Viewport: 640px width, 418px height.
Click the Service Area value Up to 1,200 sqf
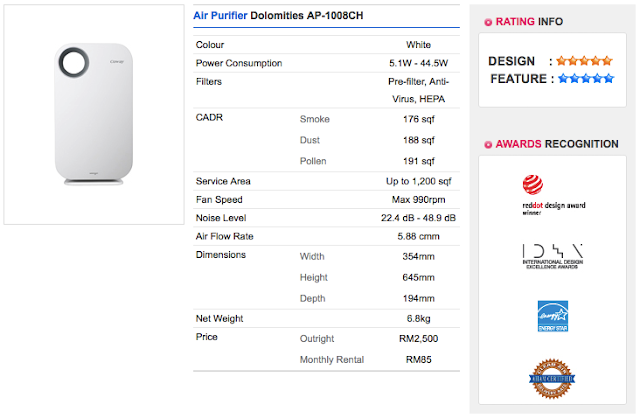[418, 181]
